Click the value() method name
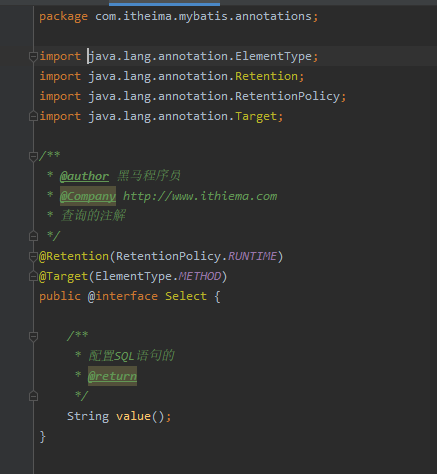Image resolution: width=437 pixels, height=474 pixels. tap(133, 416)
